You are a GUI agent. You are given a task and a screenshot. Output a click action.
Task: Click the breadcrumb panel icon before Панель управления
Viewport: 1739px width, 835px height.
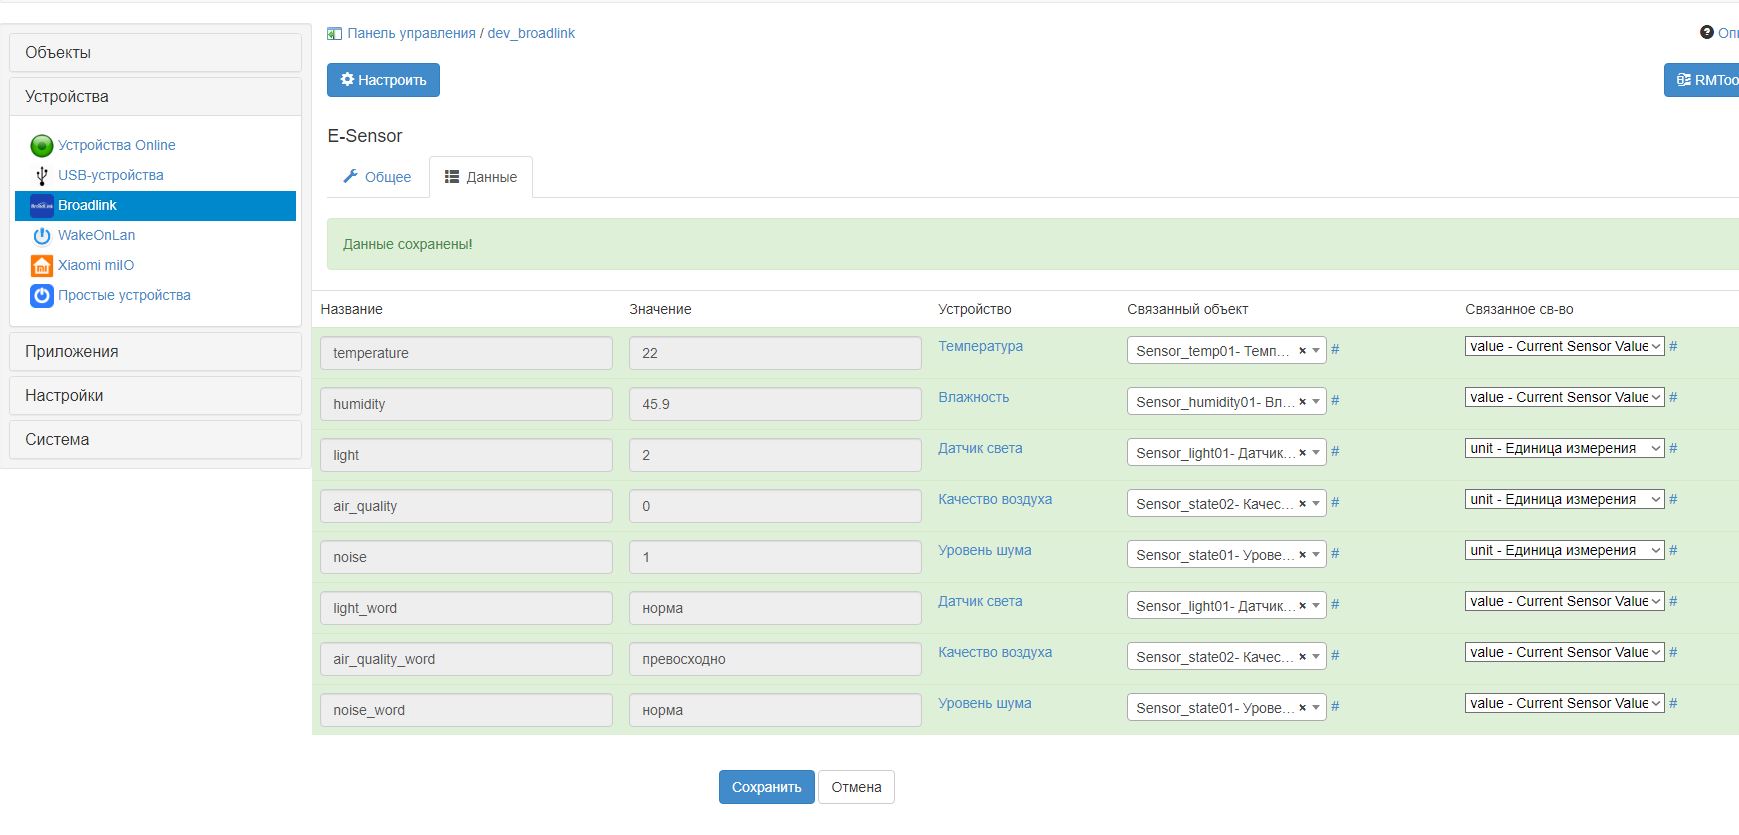tap(334, 34)
